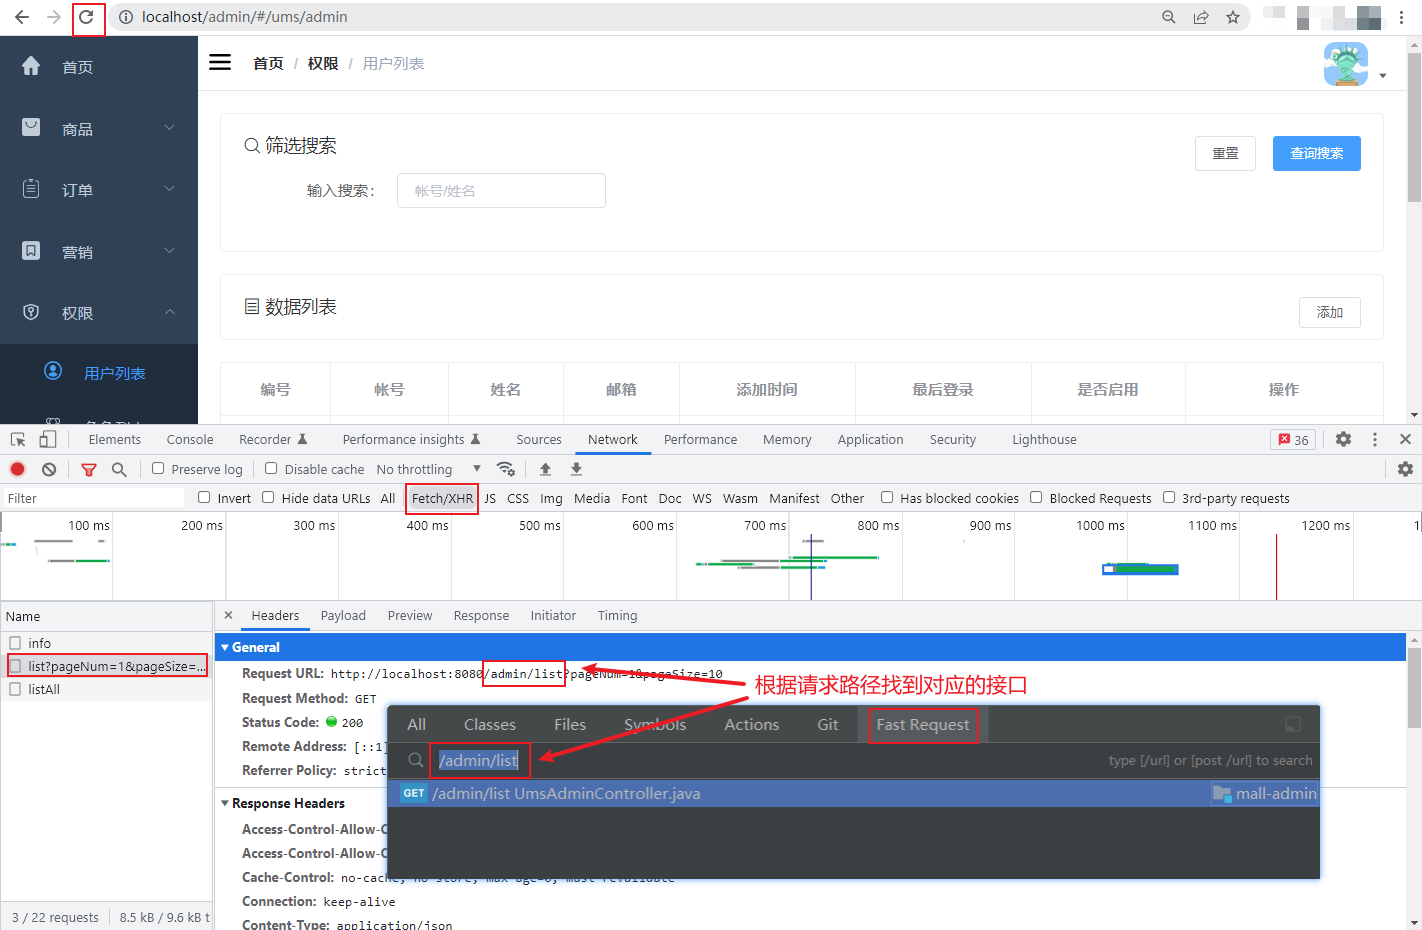Click the 用户列表 user icon in the sidebar

(x=53, y=371)
